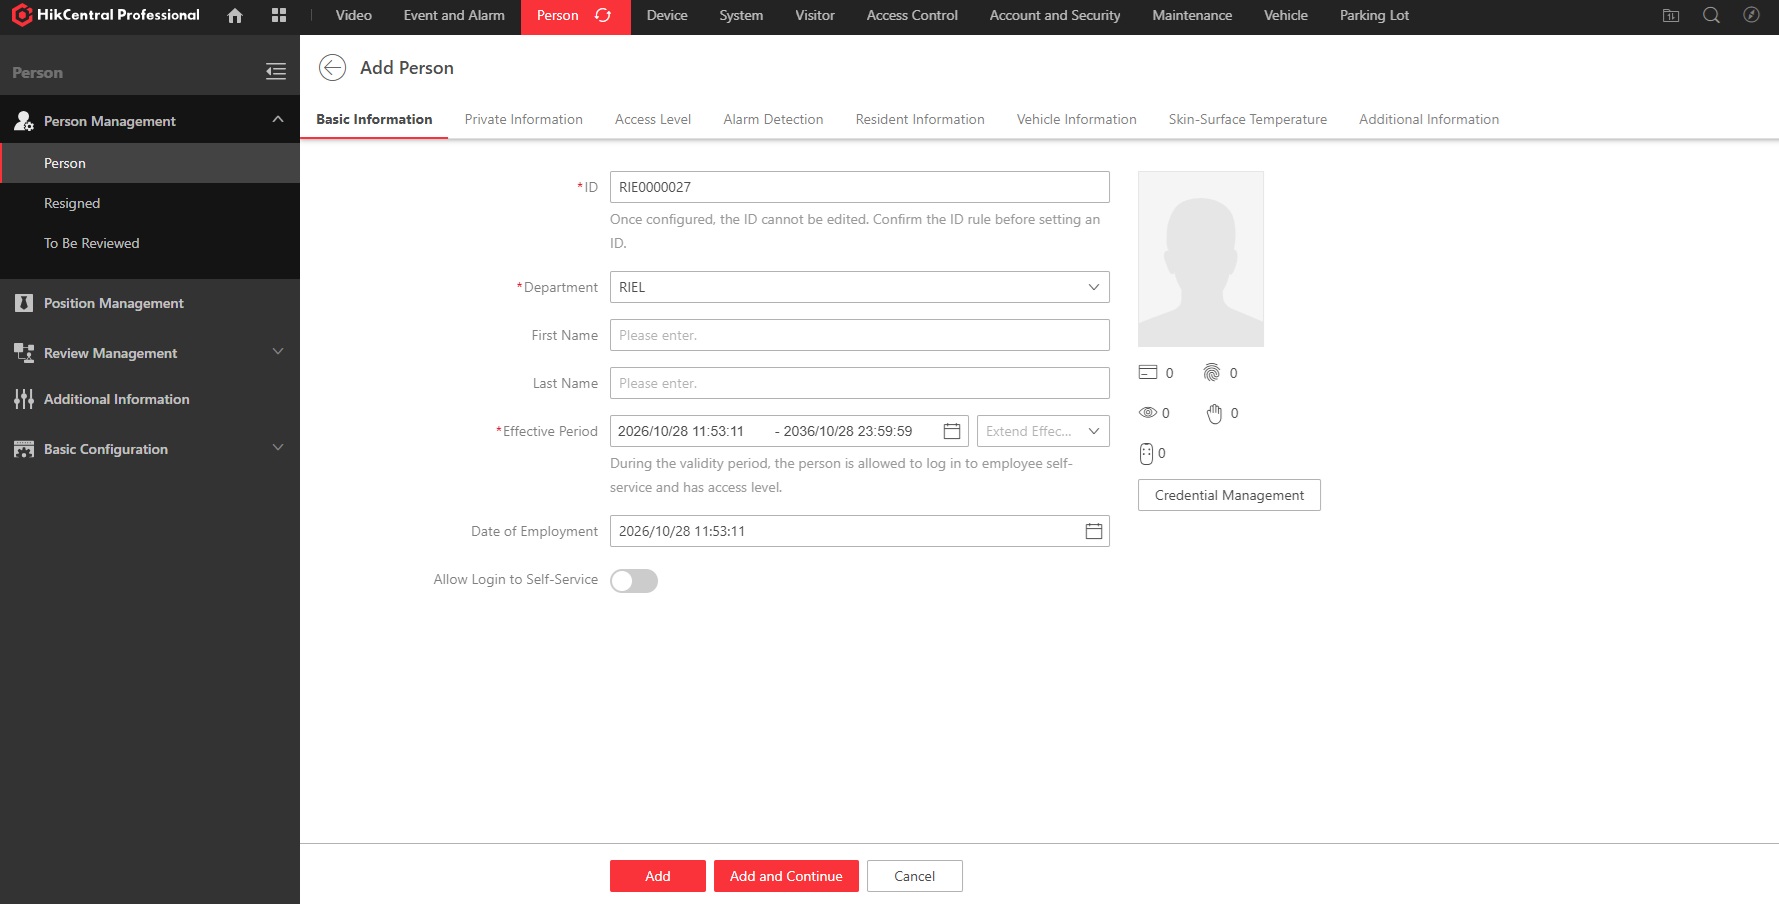Collapse the Person sidebar menu icon
The height and width of the screenshot is (904, 1779).
[x=276, y=71]
